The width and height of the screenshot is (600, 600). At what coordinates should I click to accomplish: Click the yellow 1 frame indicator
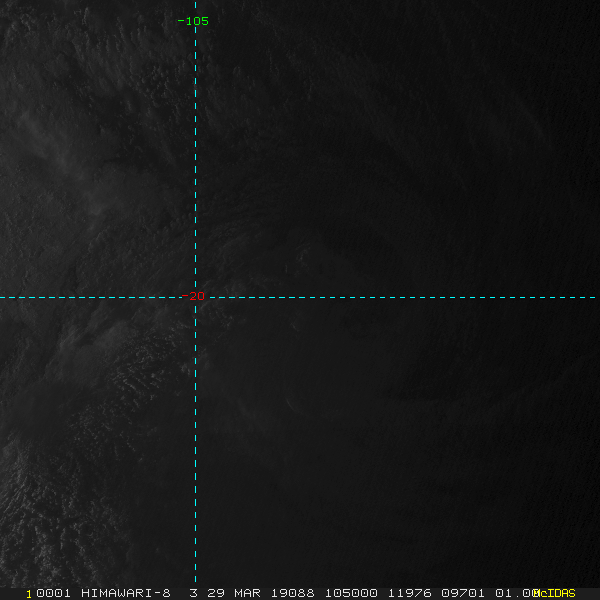click(x=29, y=594)
